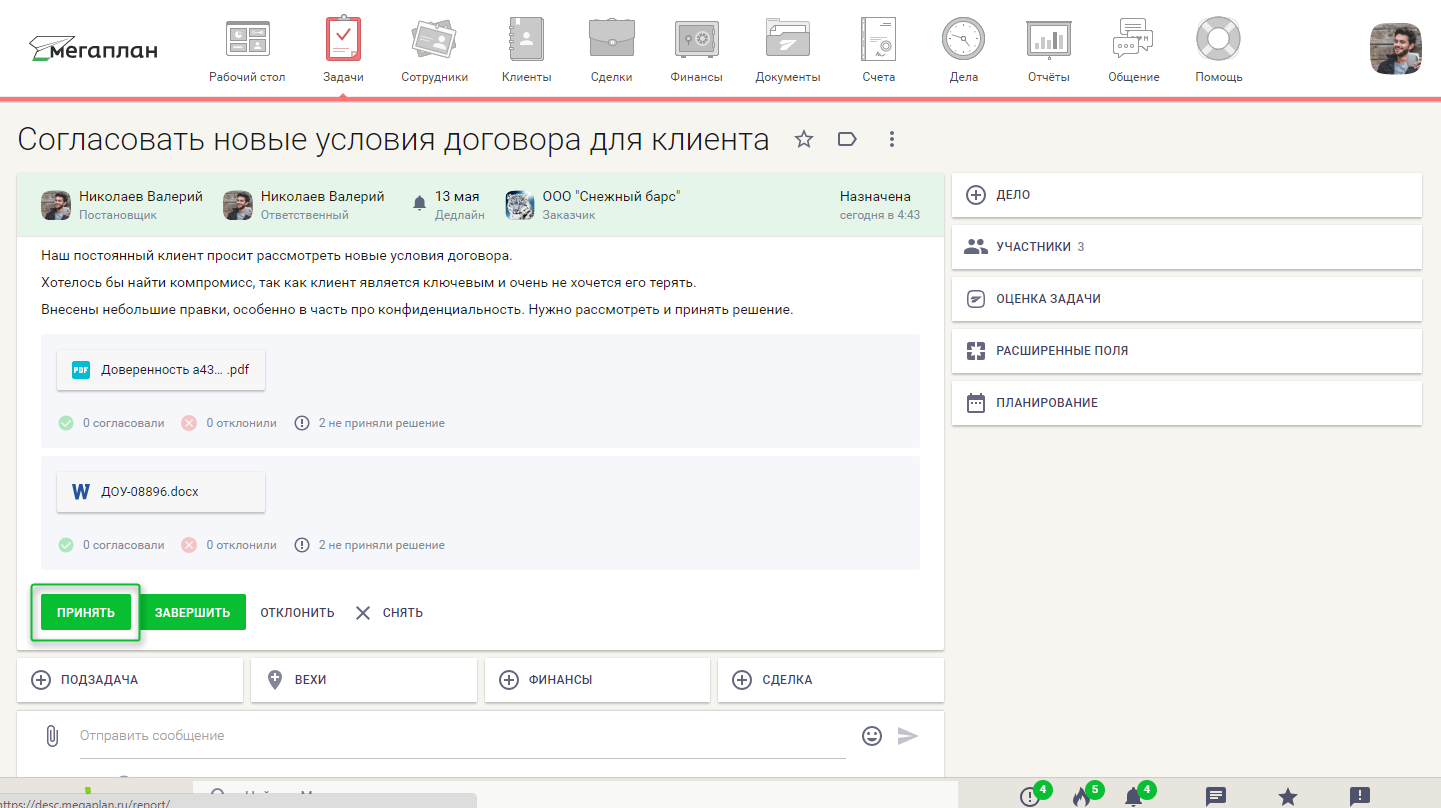Open the Общение chat section
The image size is (1441, 808).
[x=1133, y=50]
